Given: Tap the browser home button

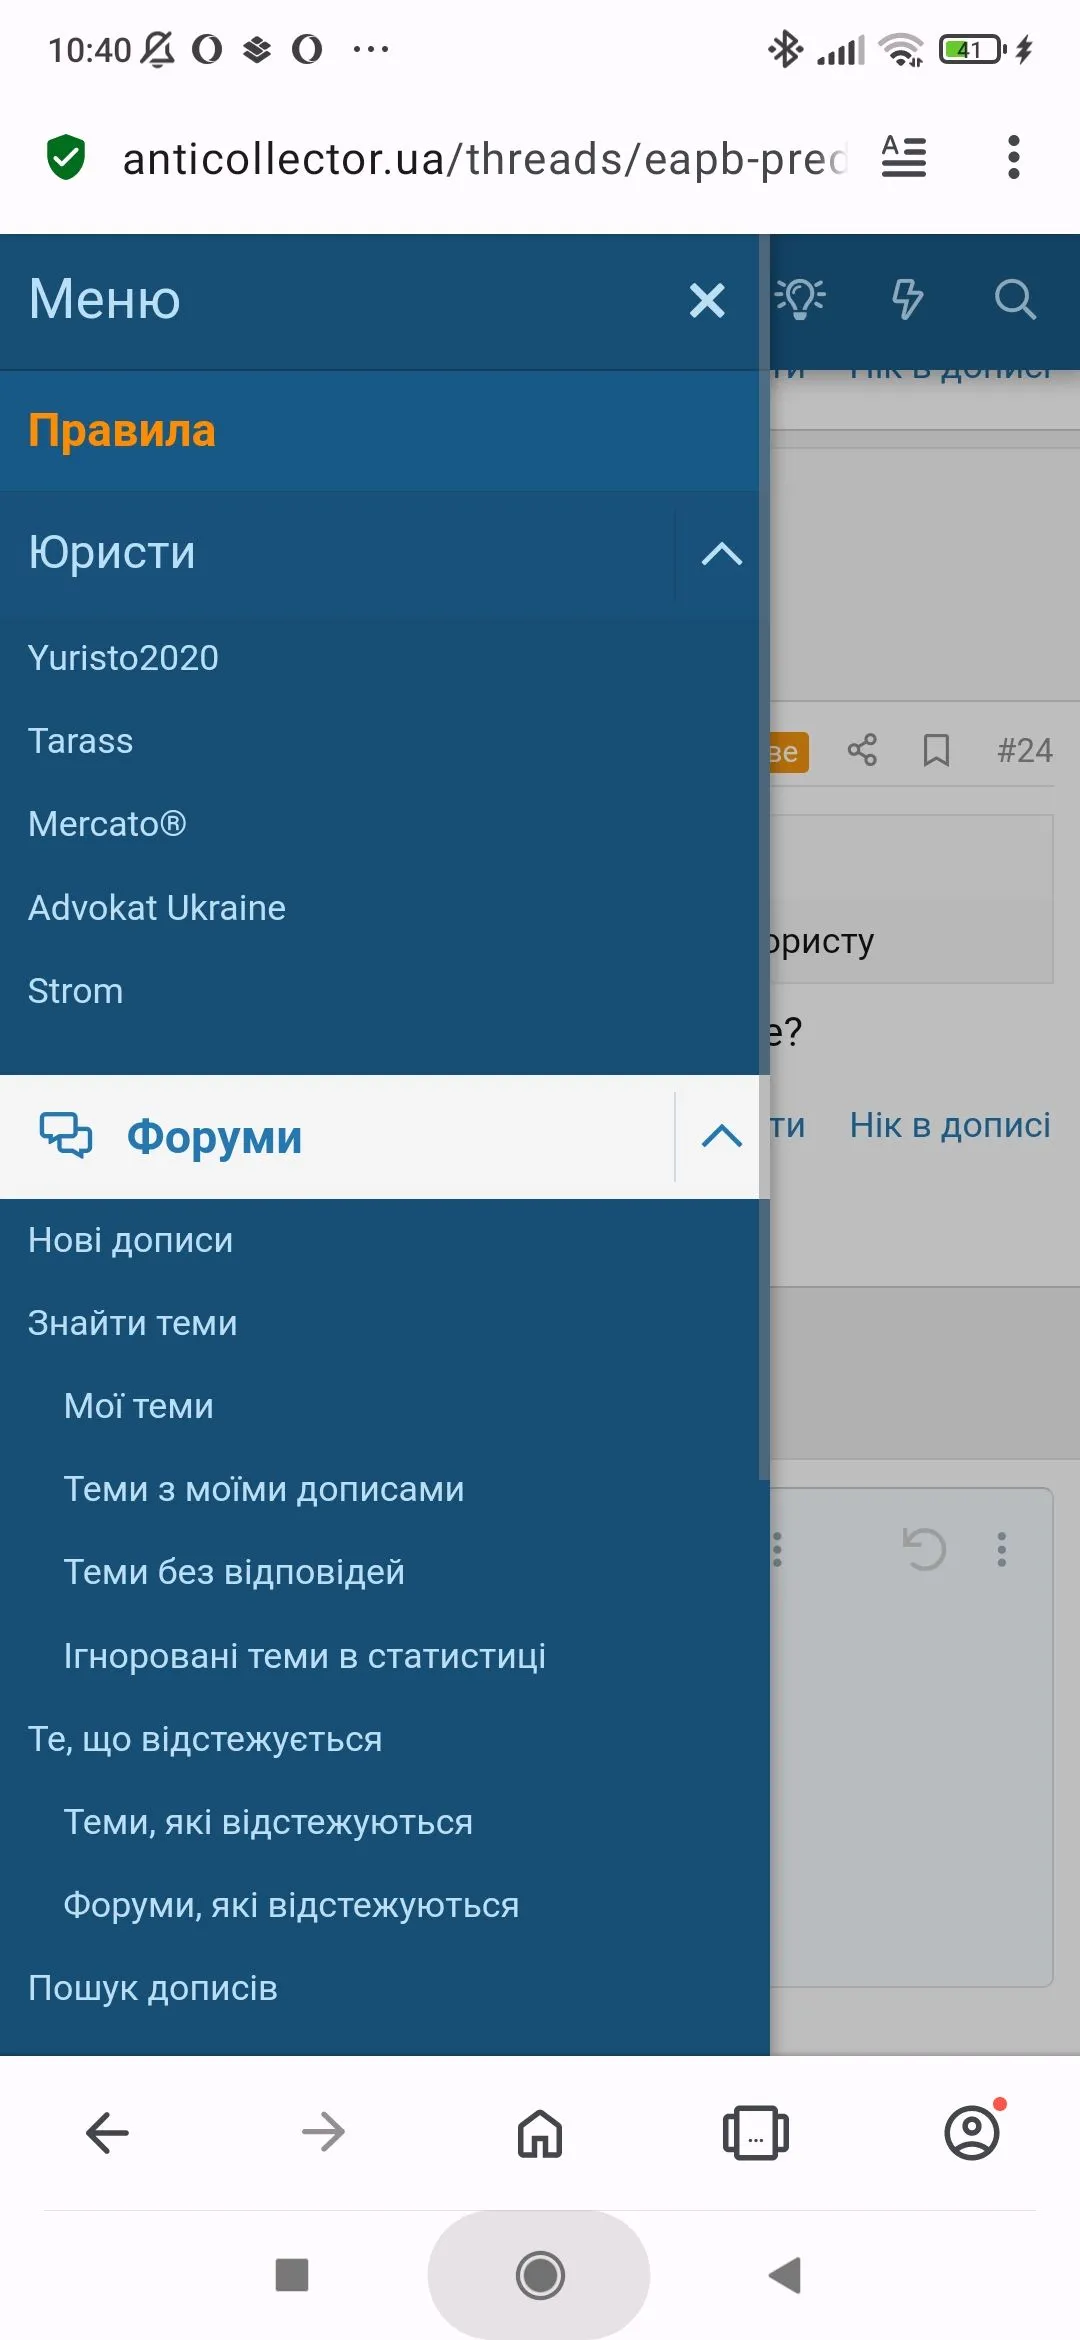Looking at the screenshot, I should point(540,2133).
